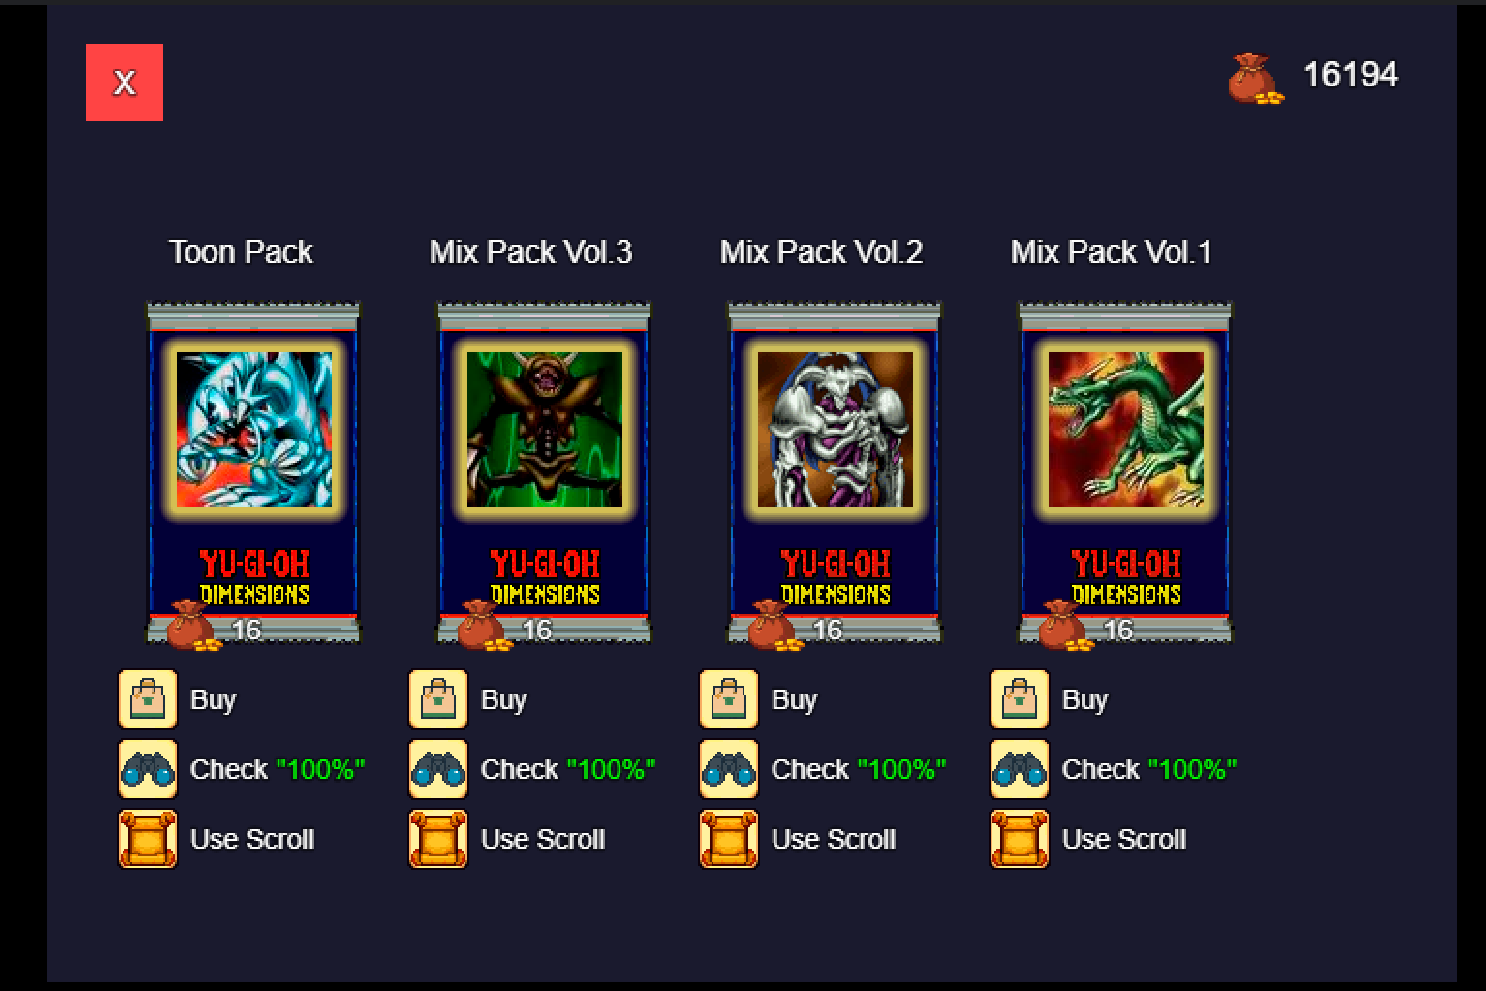Click the gold bag icon beside 16194

pyautogui.click(x=1255, y=78)
